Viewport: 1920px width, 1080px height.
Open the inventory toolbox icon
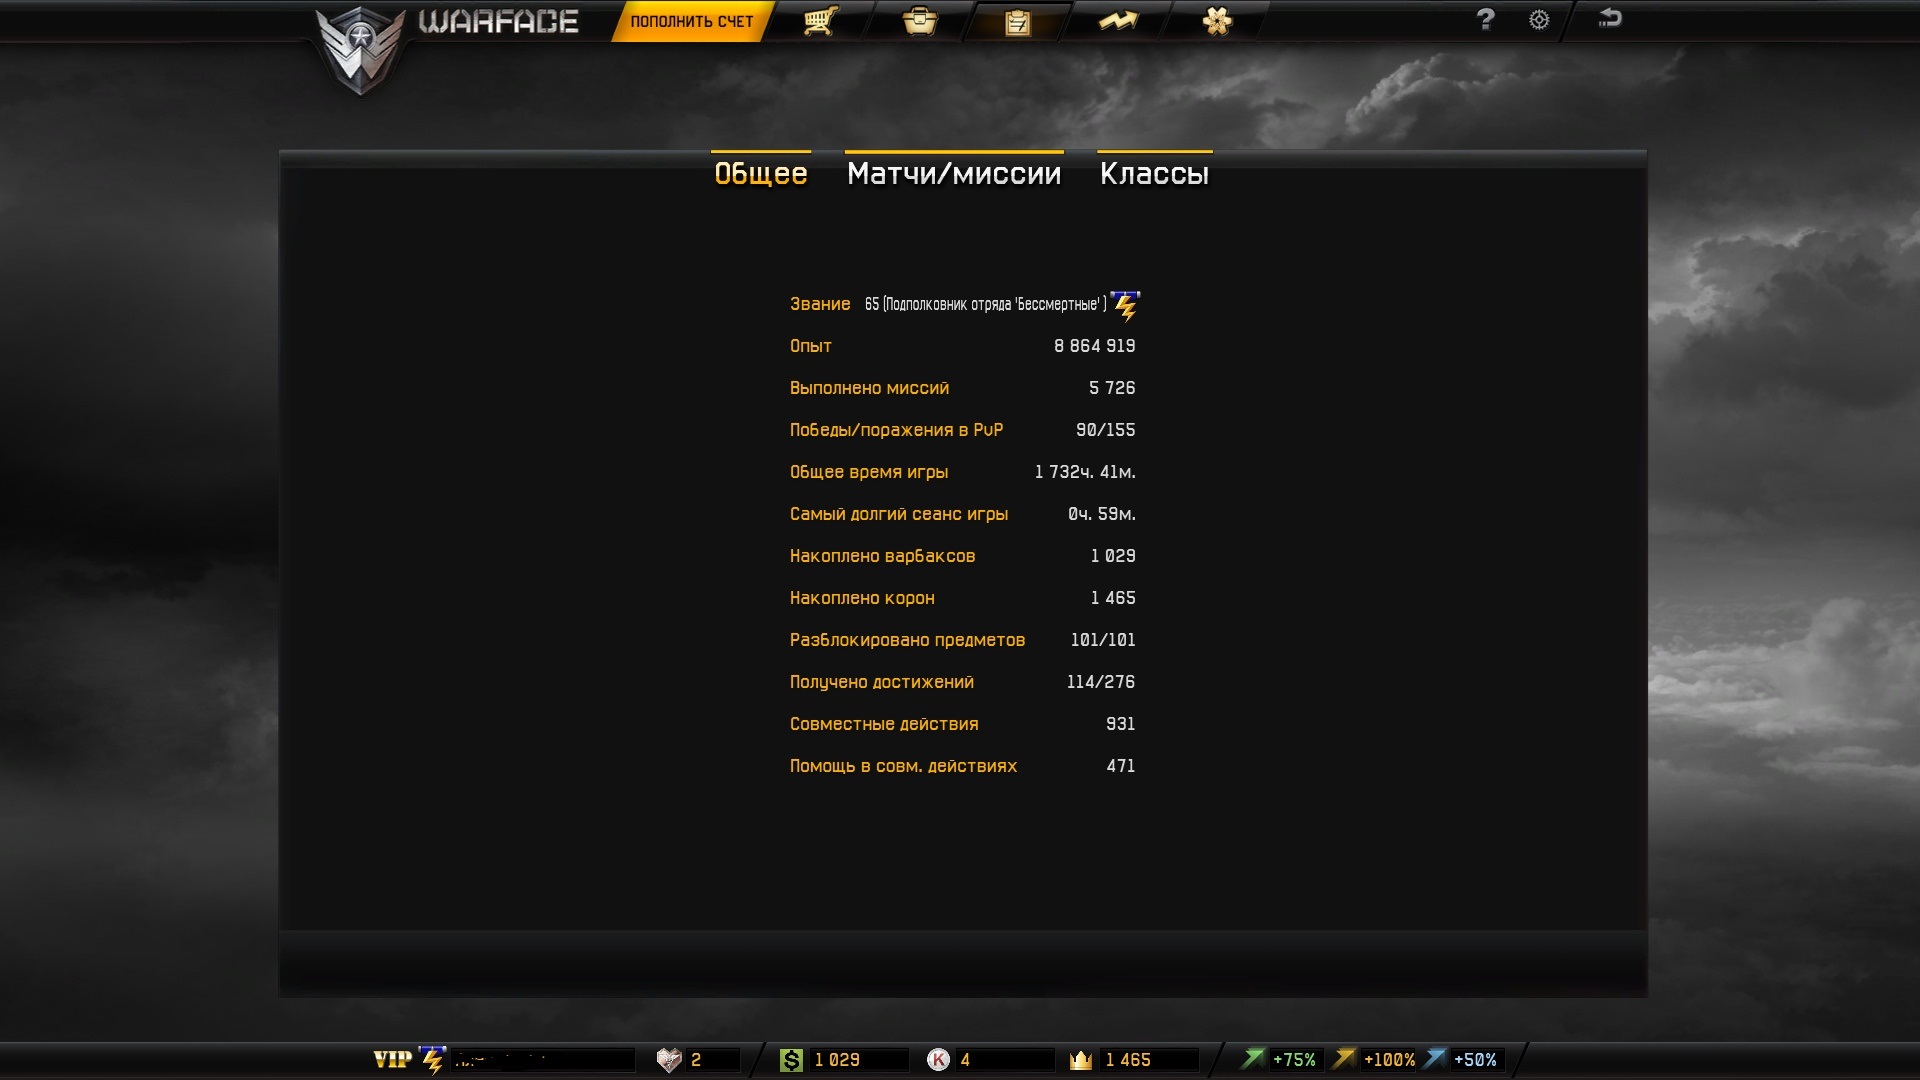919,21
